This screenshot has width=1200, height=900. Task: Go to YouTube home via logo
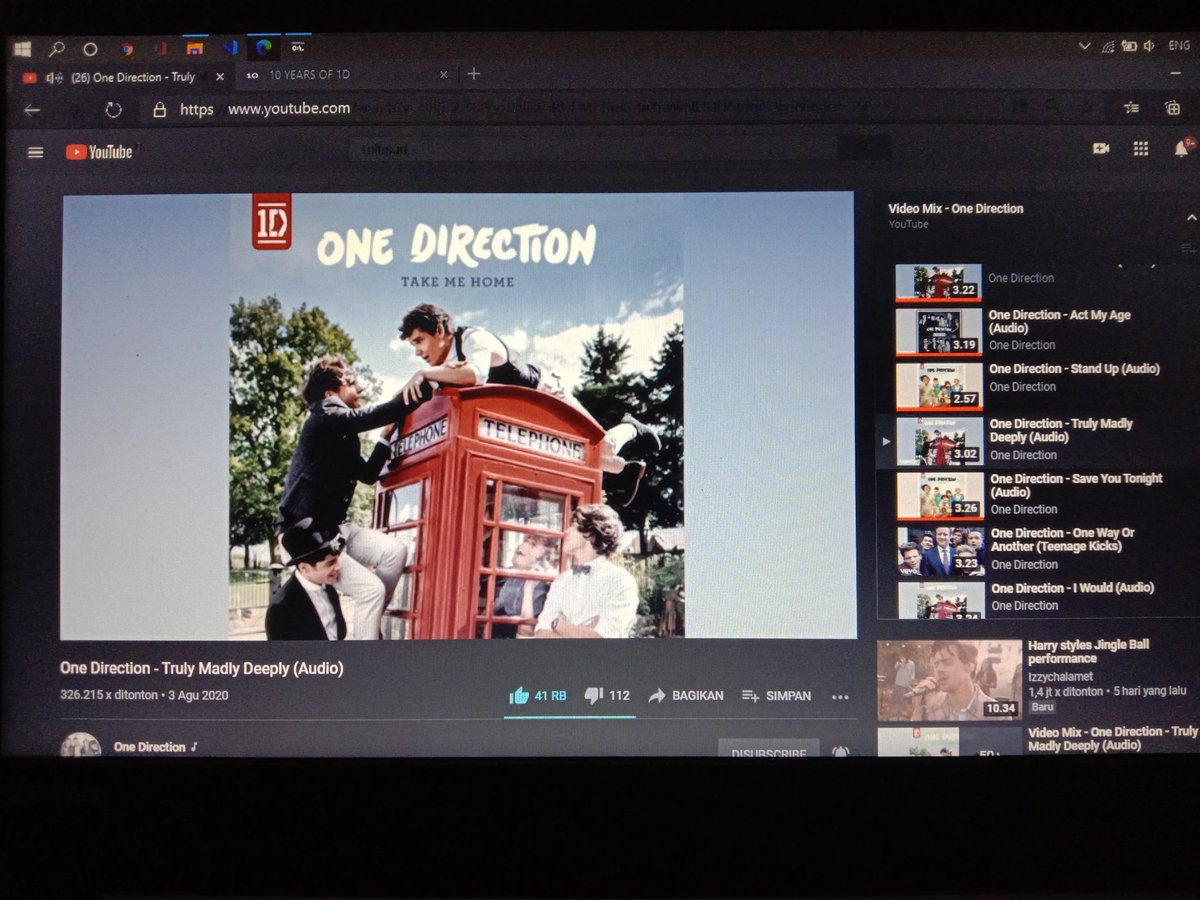tap(99, 152)
